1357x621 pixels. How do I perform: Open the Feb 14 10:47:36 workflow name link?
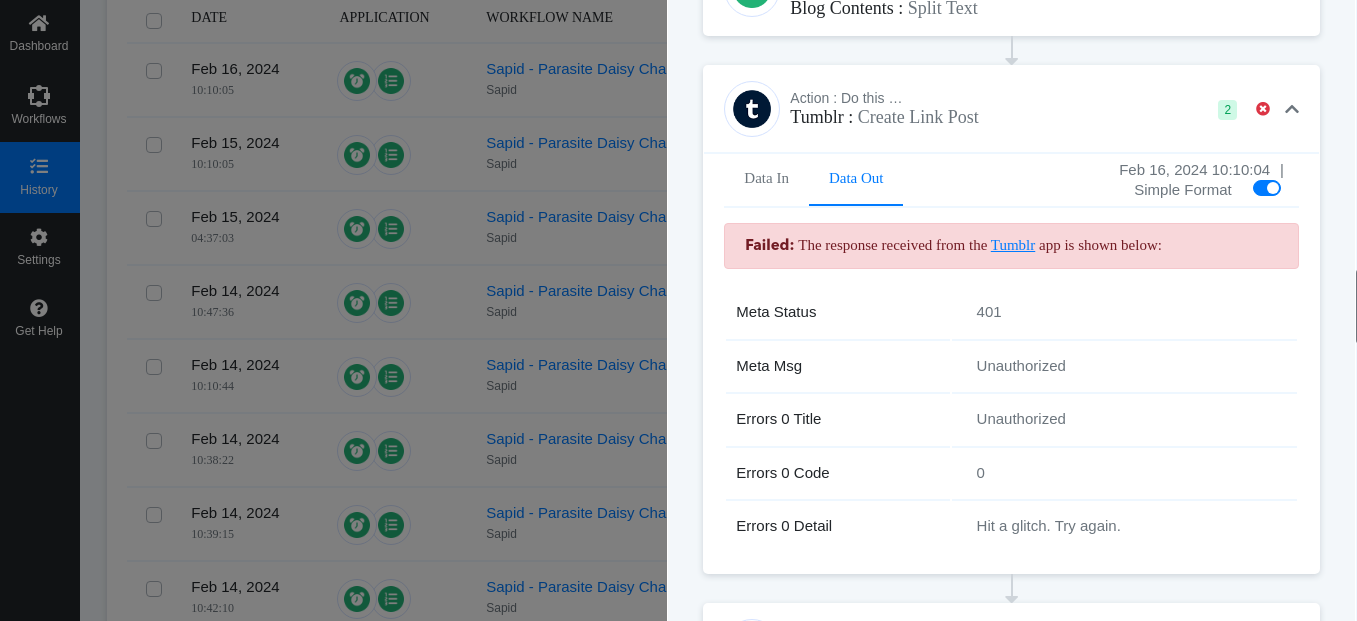coord(576,291)
